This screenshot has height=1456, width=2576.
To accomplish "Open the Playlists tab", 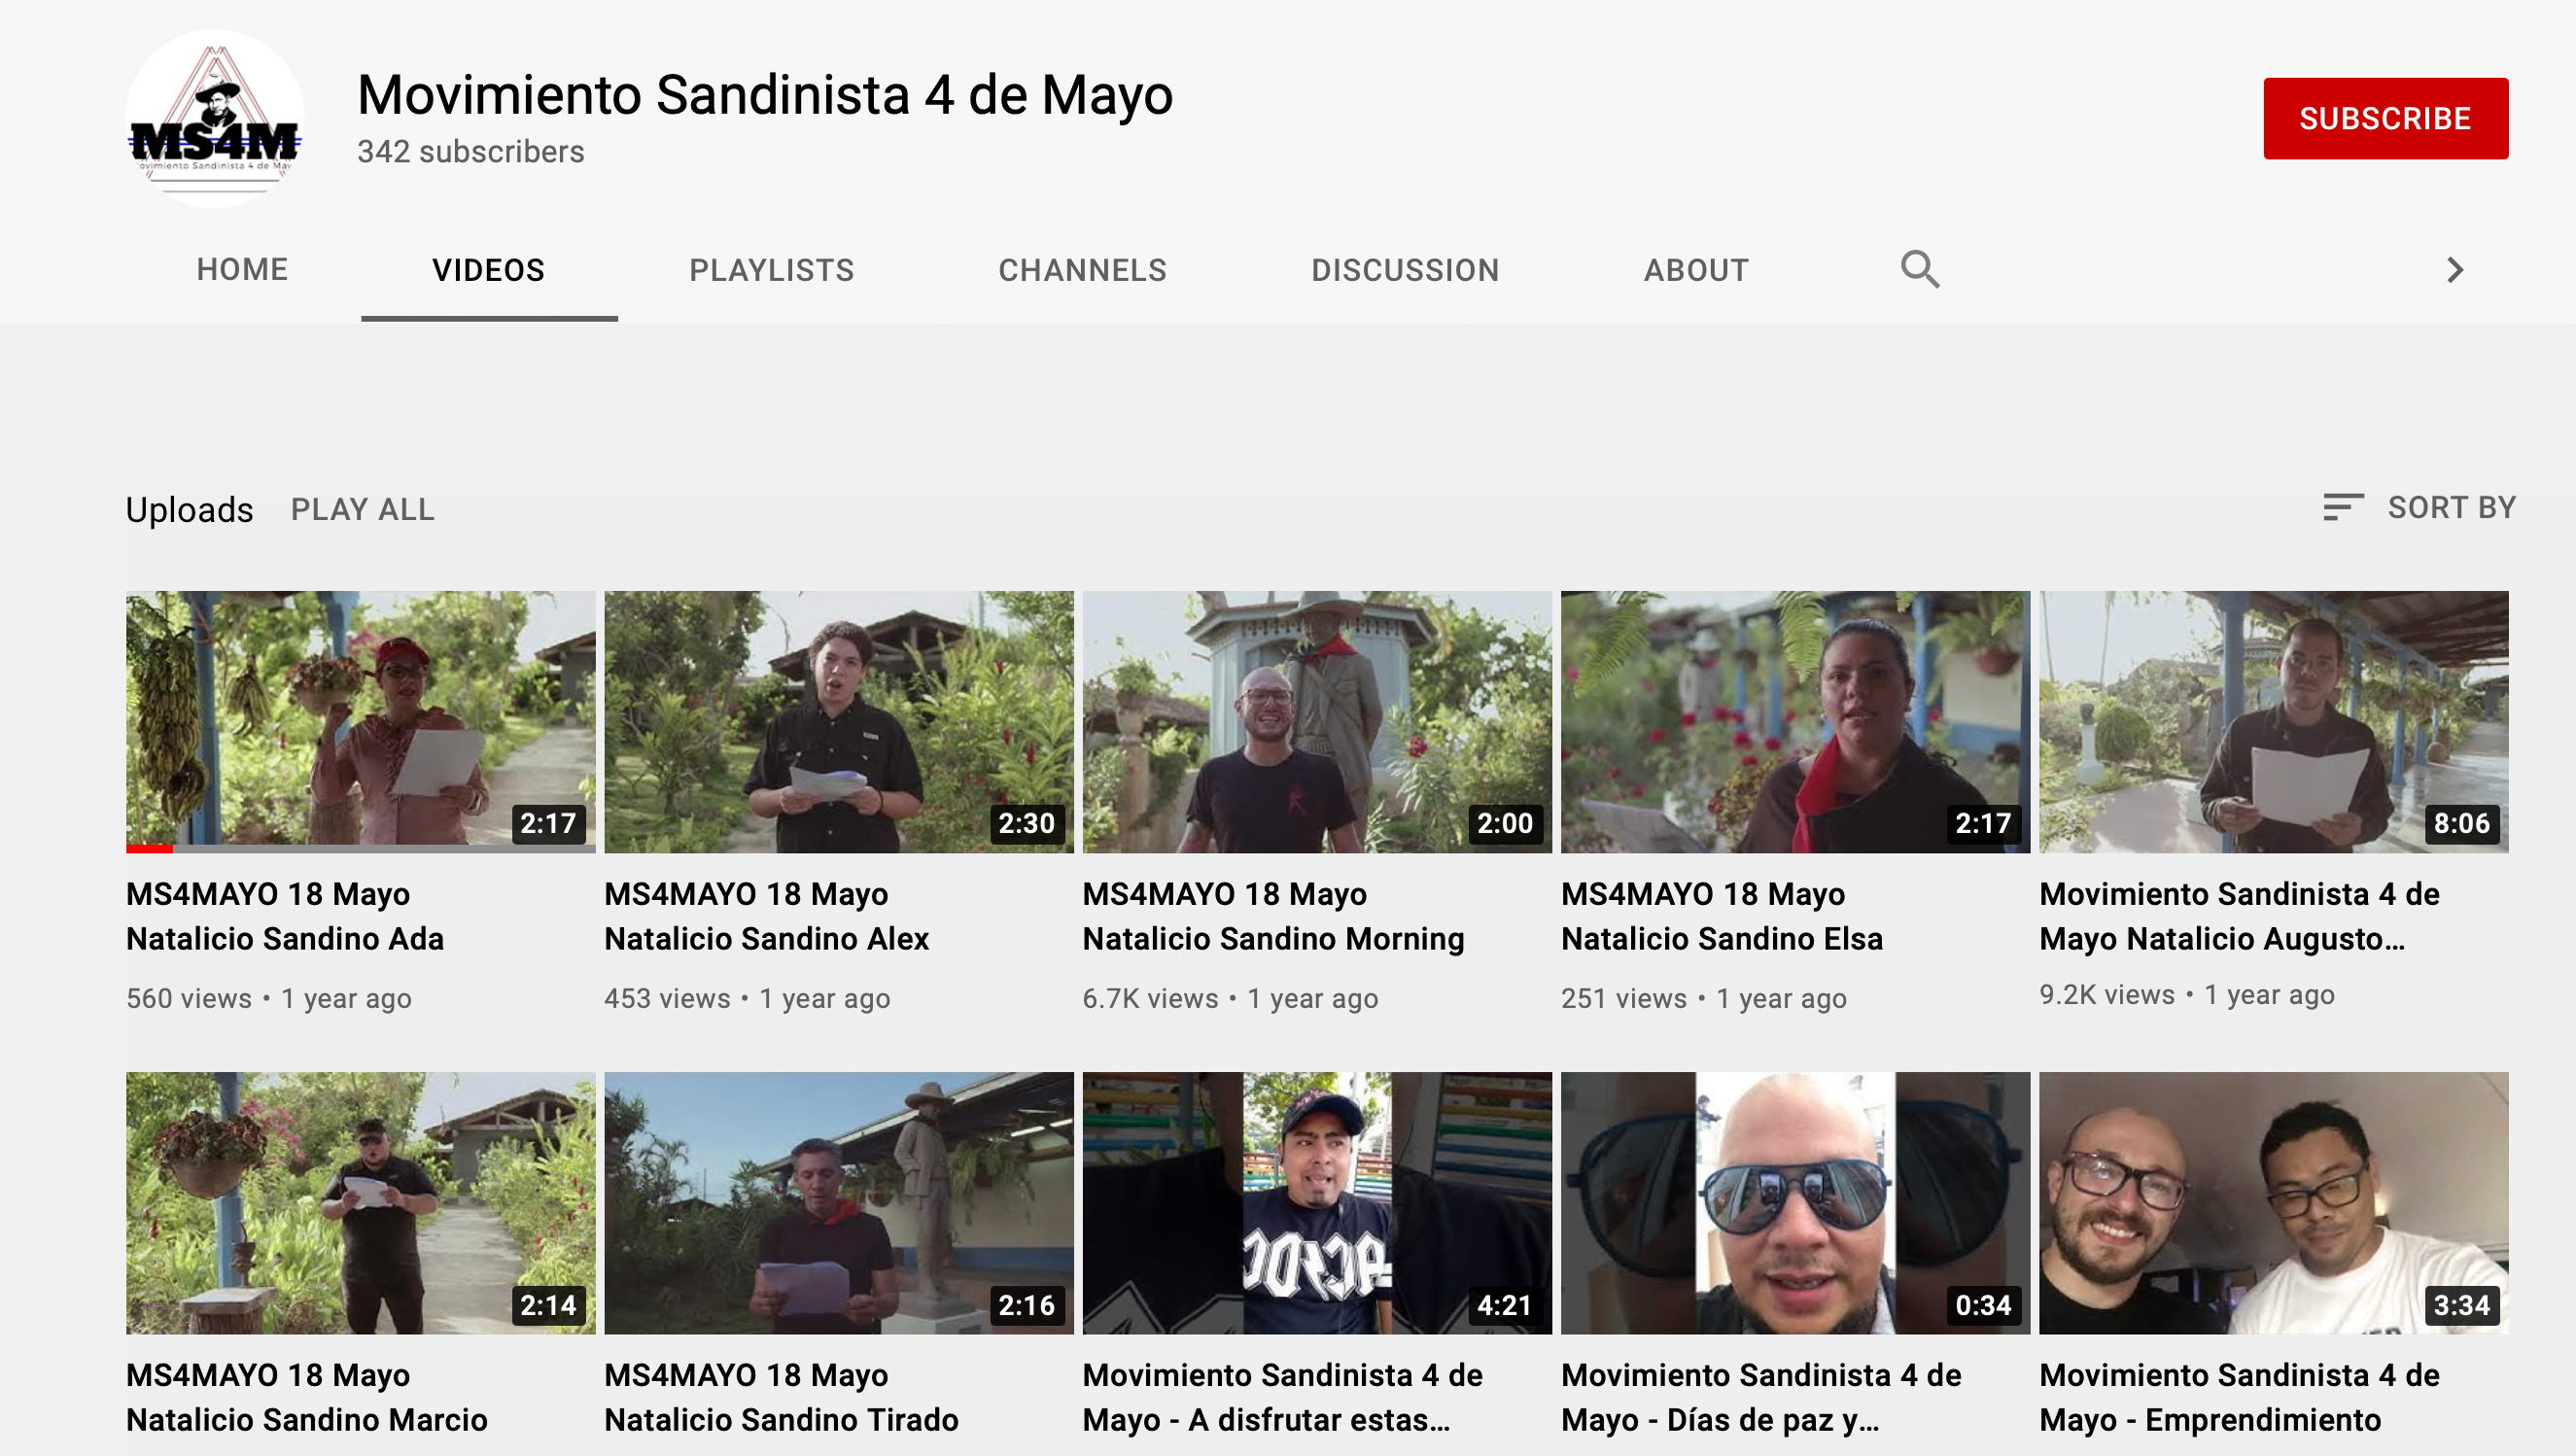I will [x=771, y=270].
